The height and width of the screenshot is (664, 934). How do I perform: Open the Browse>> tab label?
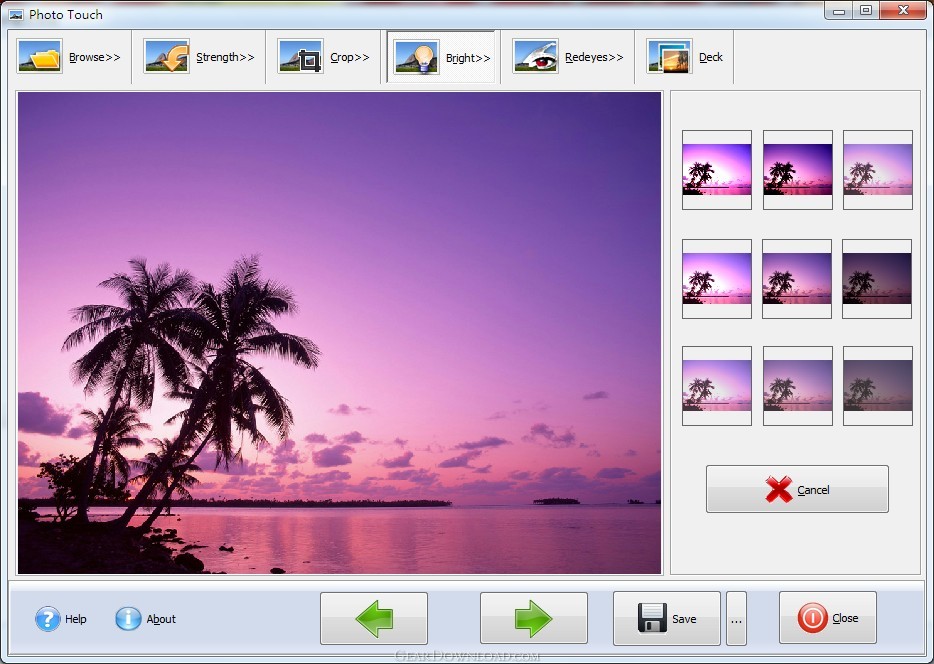(x=95, y=57)
